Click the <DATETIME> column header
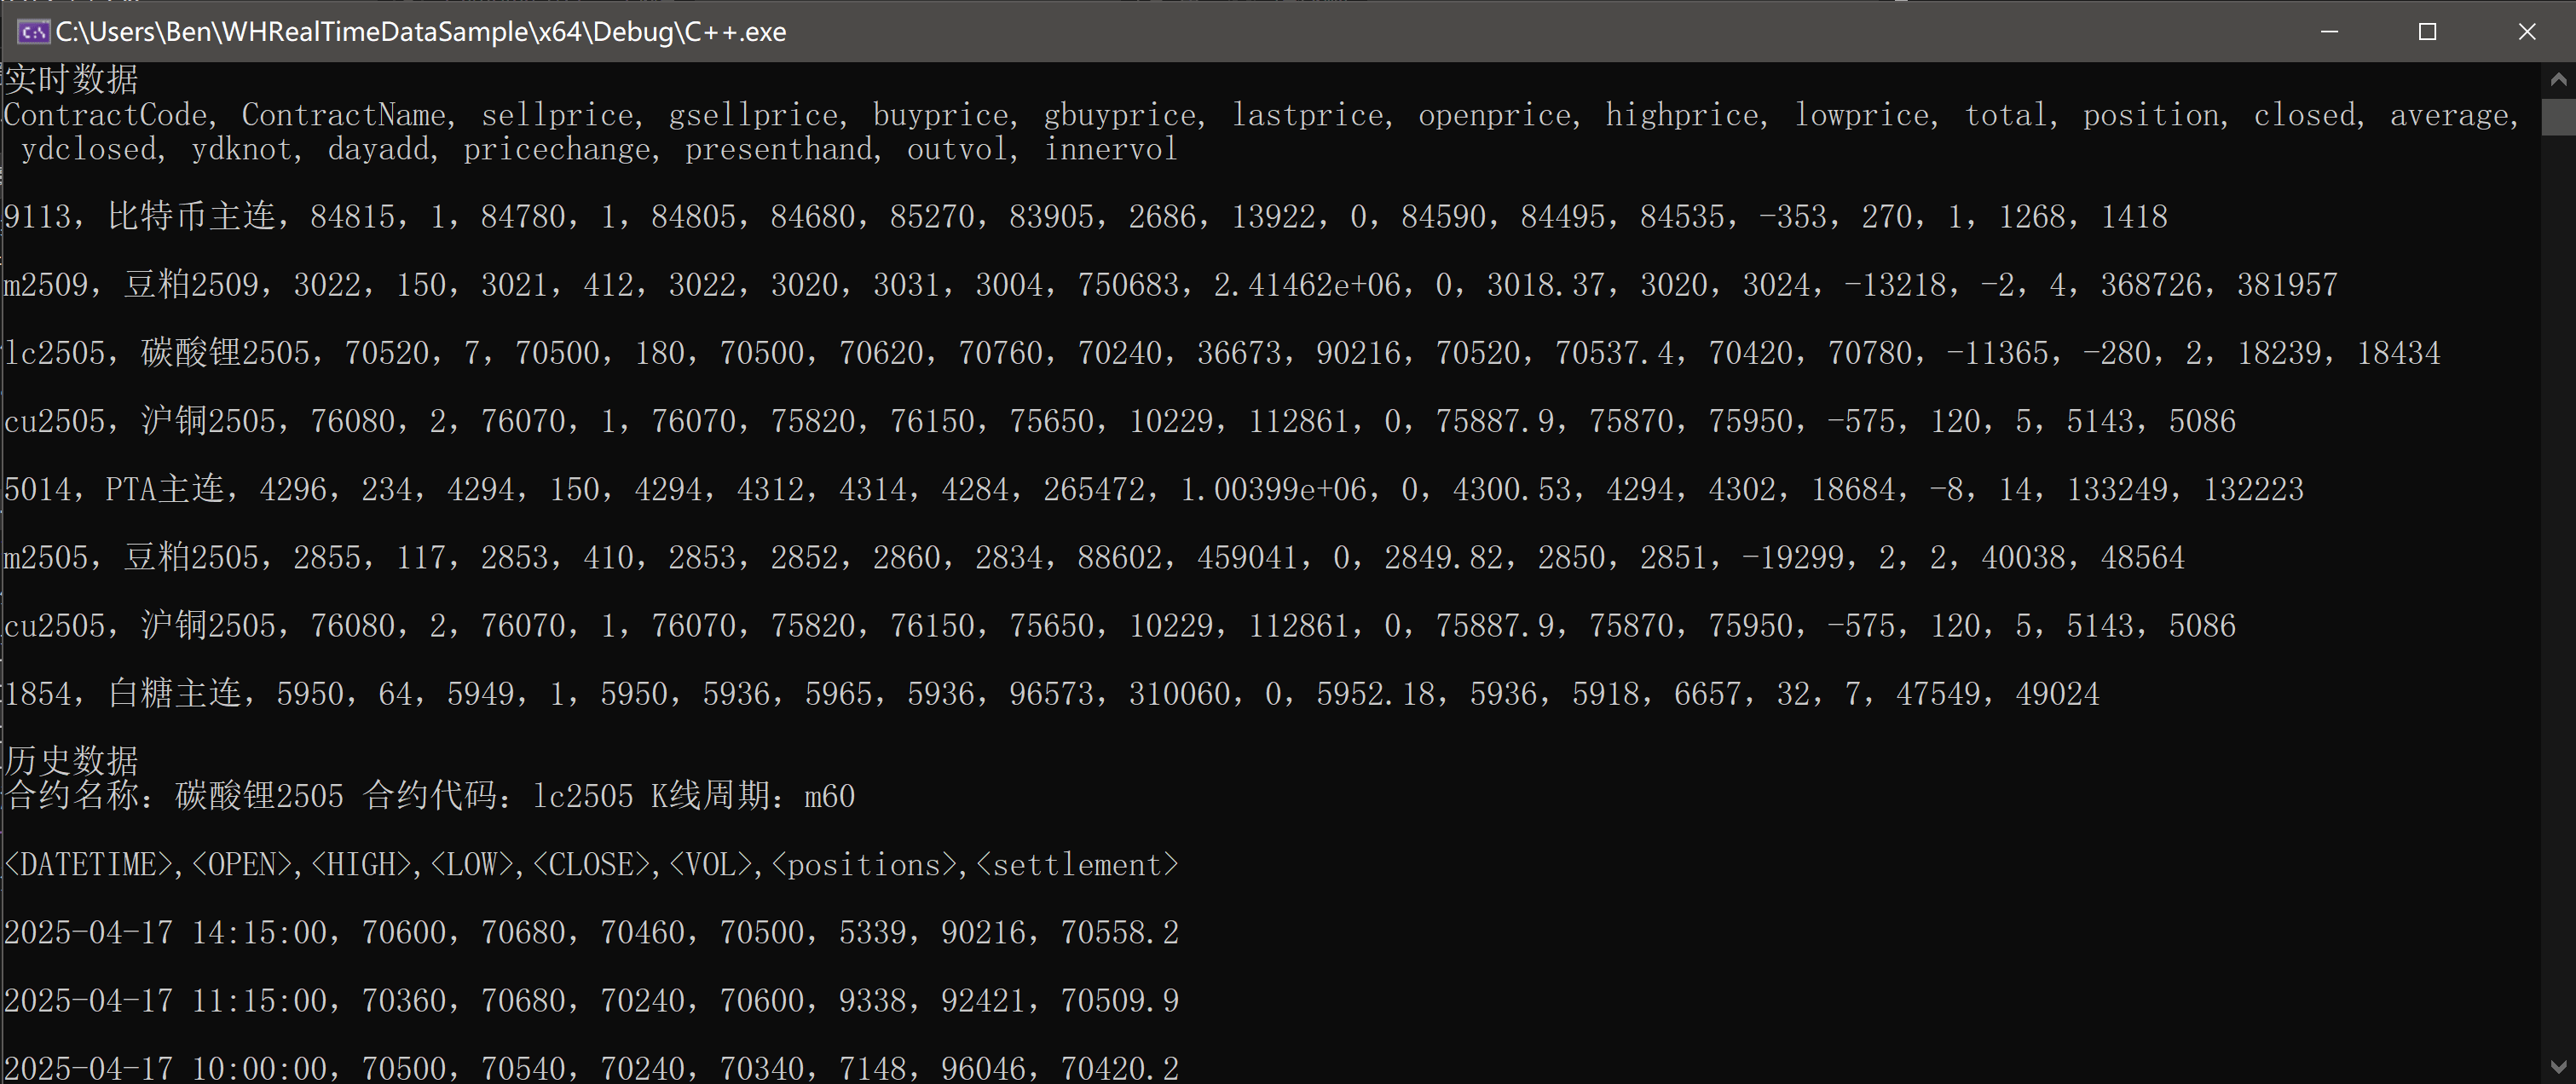 (88, 865)
